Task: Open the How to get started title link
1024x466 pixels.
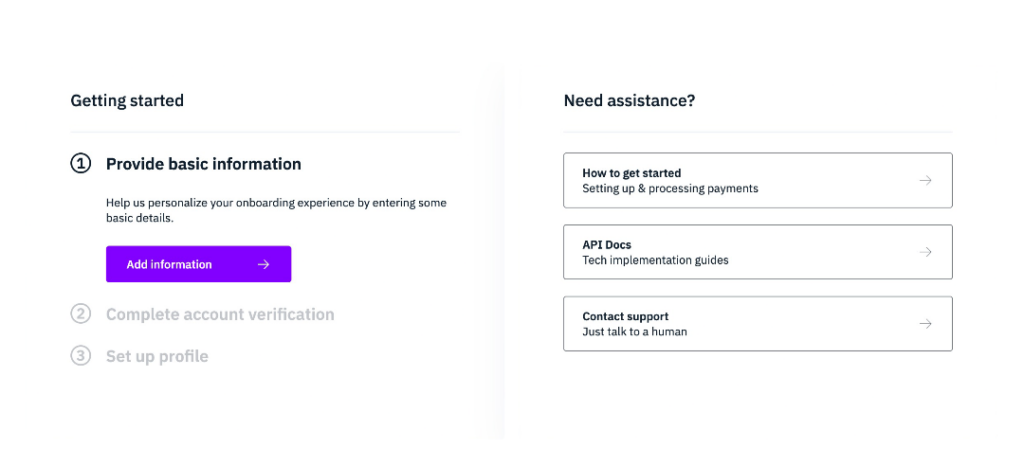Action: [x=632, y=173]
